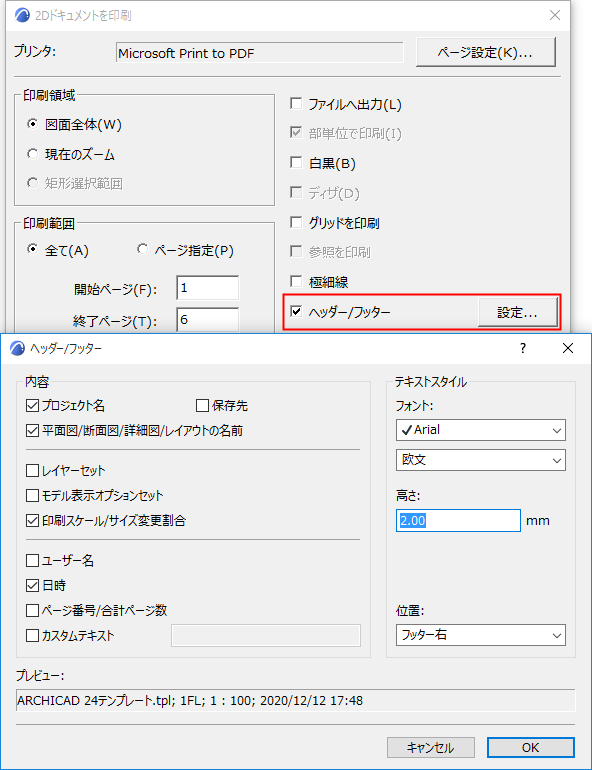Toggle the プロジェクト名 checkbox

click(32, 406)
